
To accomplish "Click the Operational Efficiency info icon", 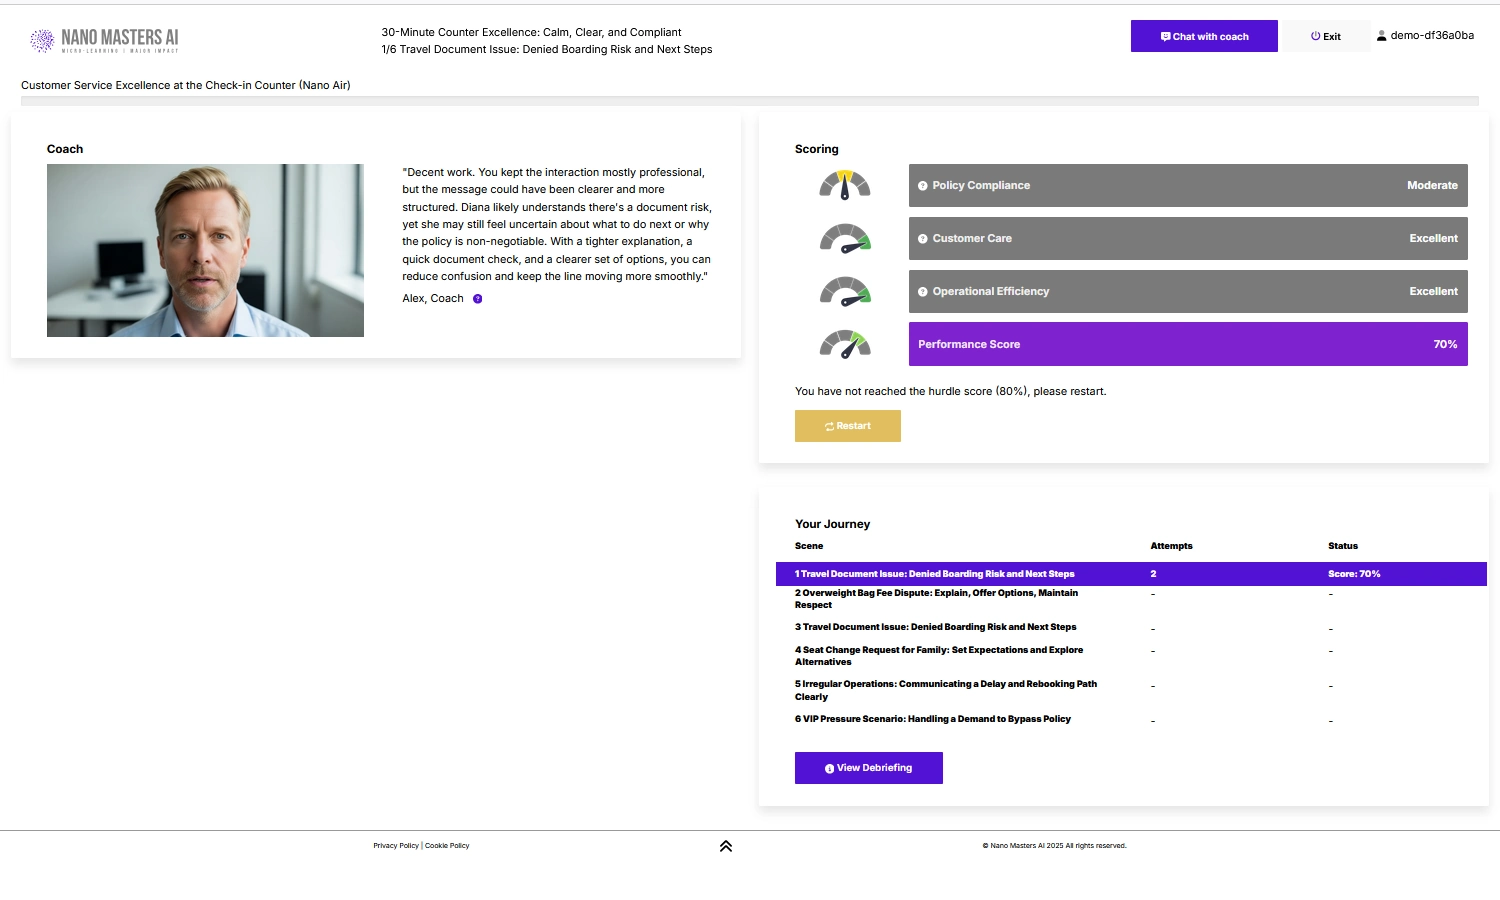I will [x=921, y=291].
